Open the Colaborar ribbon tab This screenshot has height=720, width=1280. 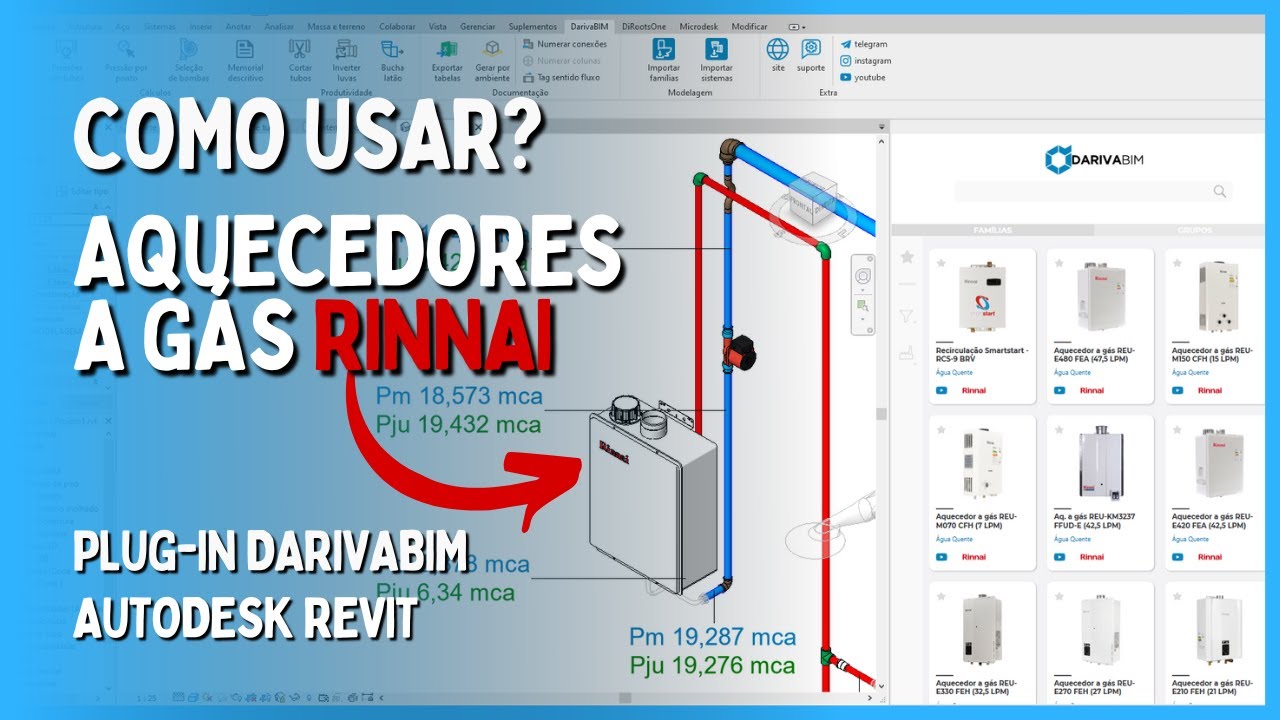(x=398, y=25)
